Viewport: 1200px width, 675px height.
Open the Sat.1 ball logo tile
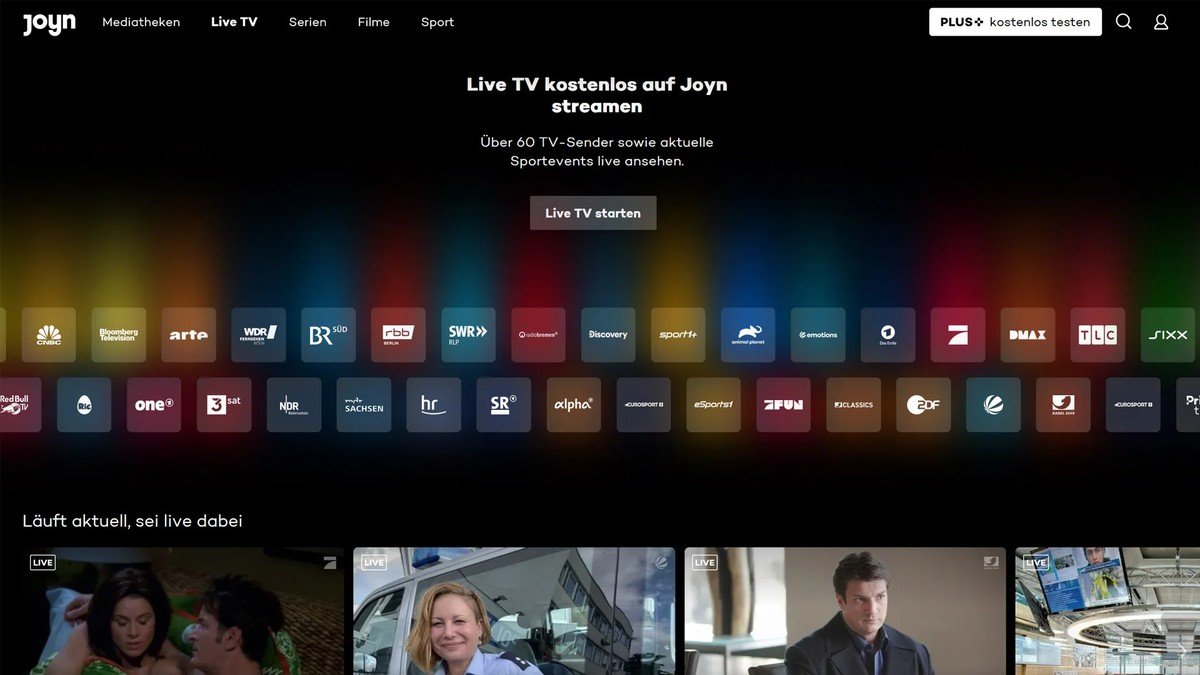click(x=994, y=405)
